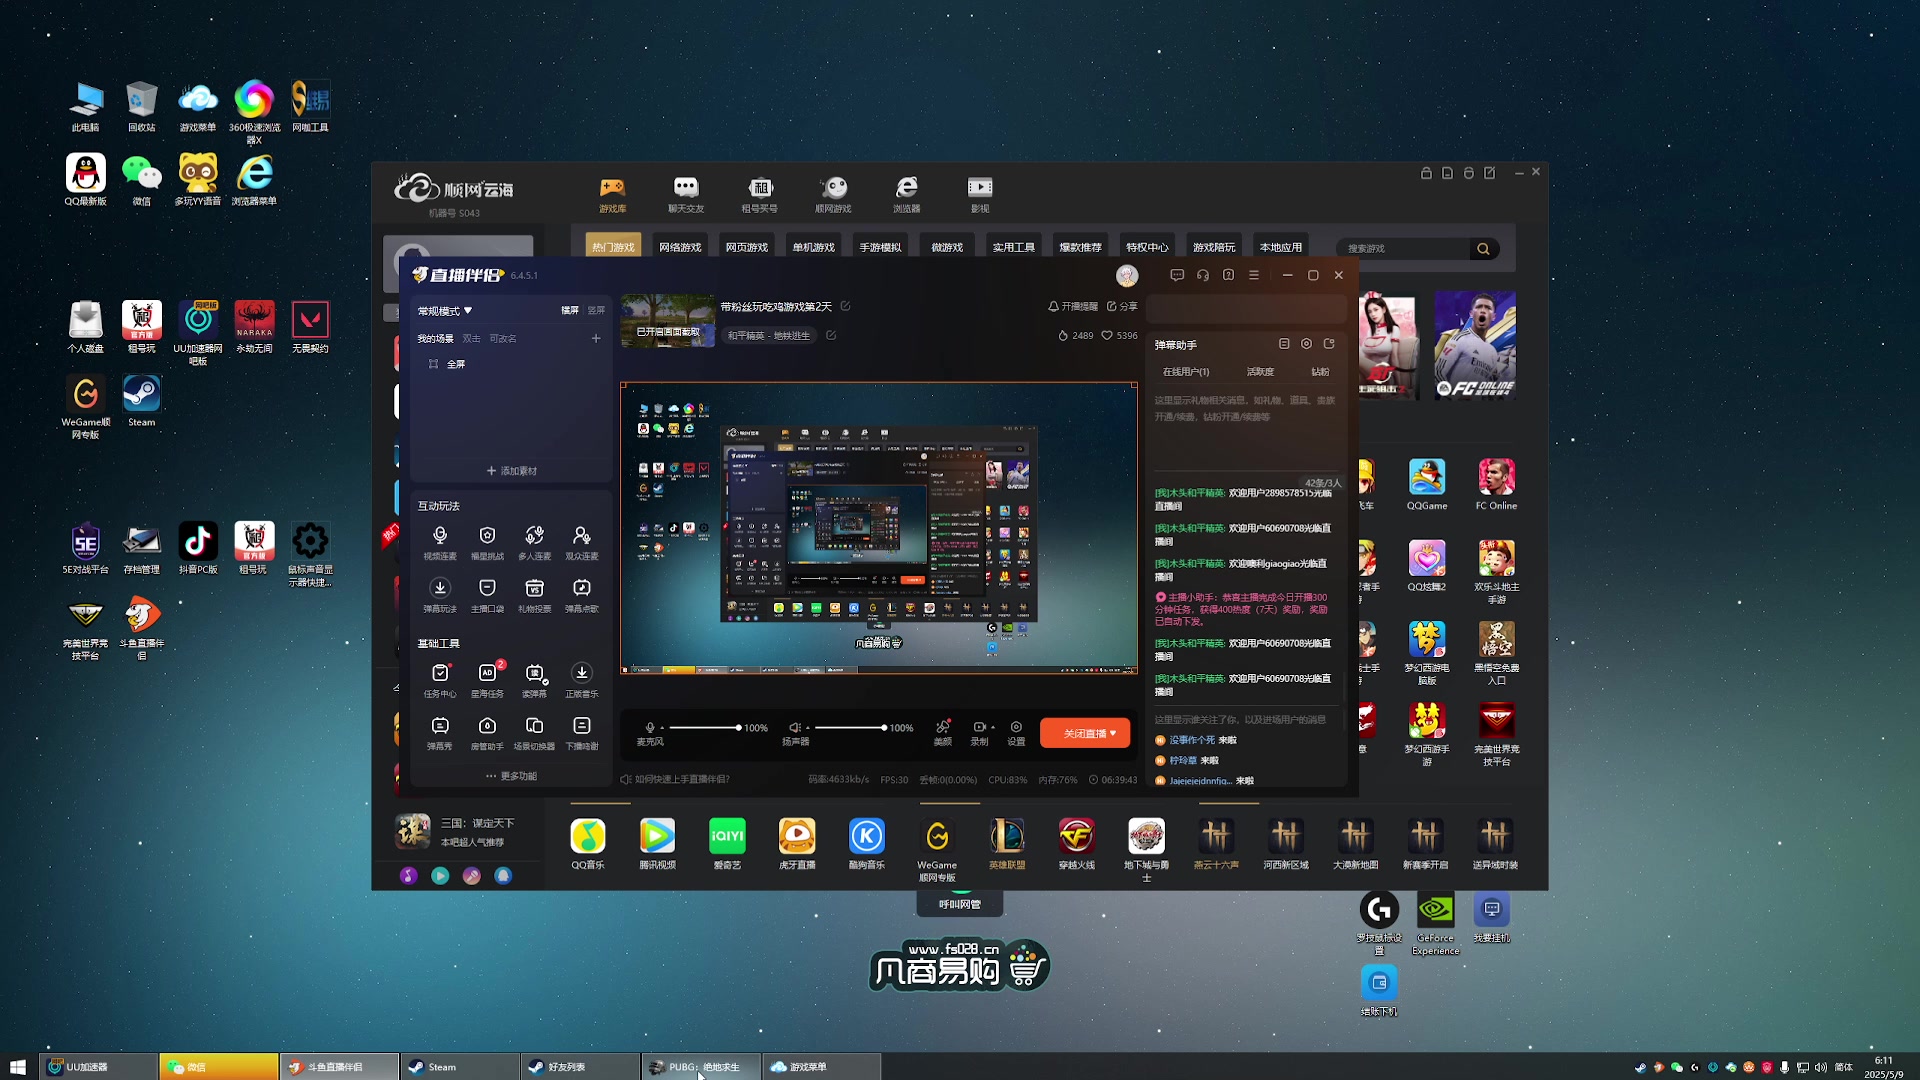Open 视频连麦 video co-streaming tool
The width and height of the screenshot is (1920, 1080).
pyautogui.click(x=440, y=543)
